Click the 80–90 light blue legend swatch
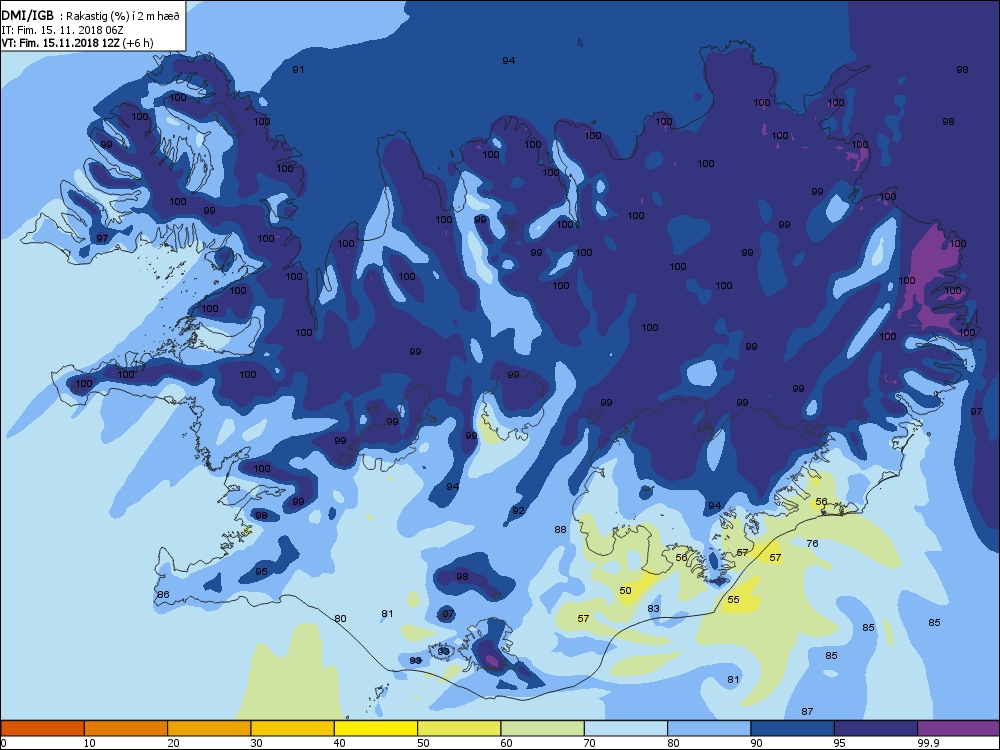 709,728
